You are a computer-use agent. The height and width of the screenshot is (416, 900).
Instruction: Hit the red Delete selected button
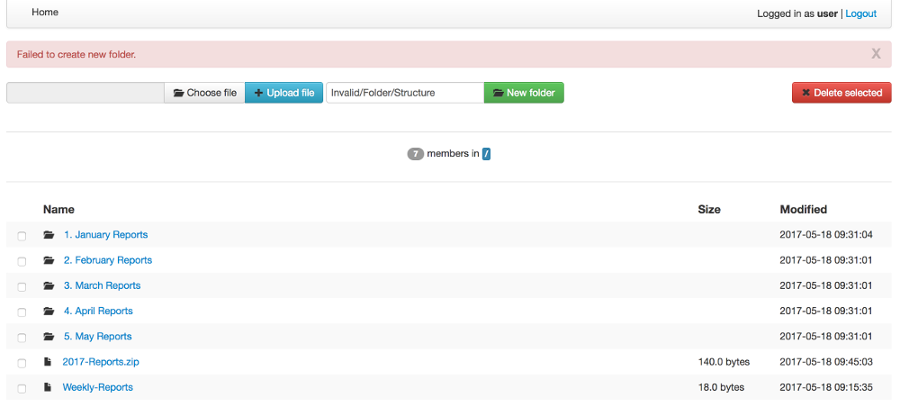click(841, 93)
